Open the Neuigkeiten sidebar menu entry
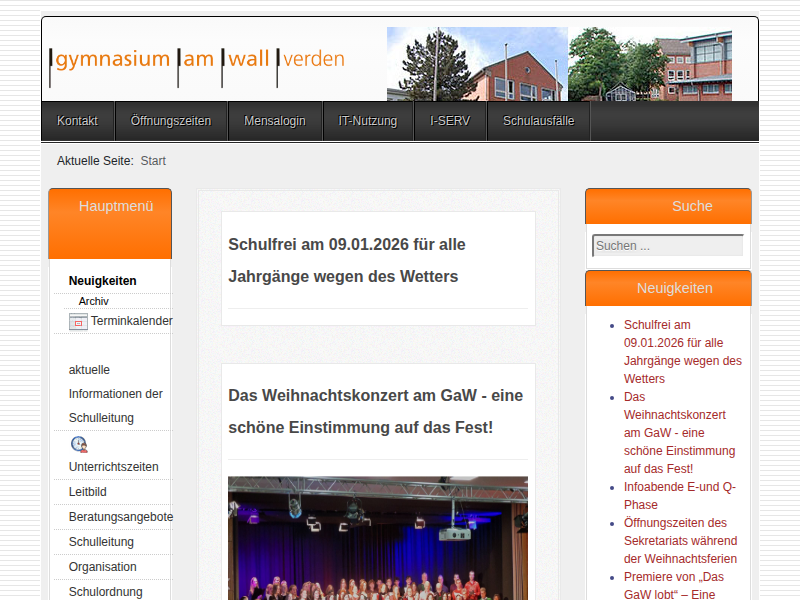800x600 pixels. [x=103, y=281]
